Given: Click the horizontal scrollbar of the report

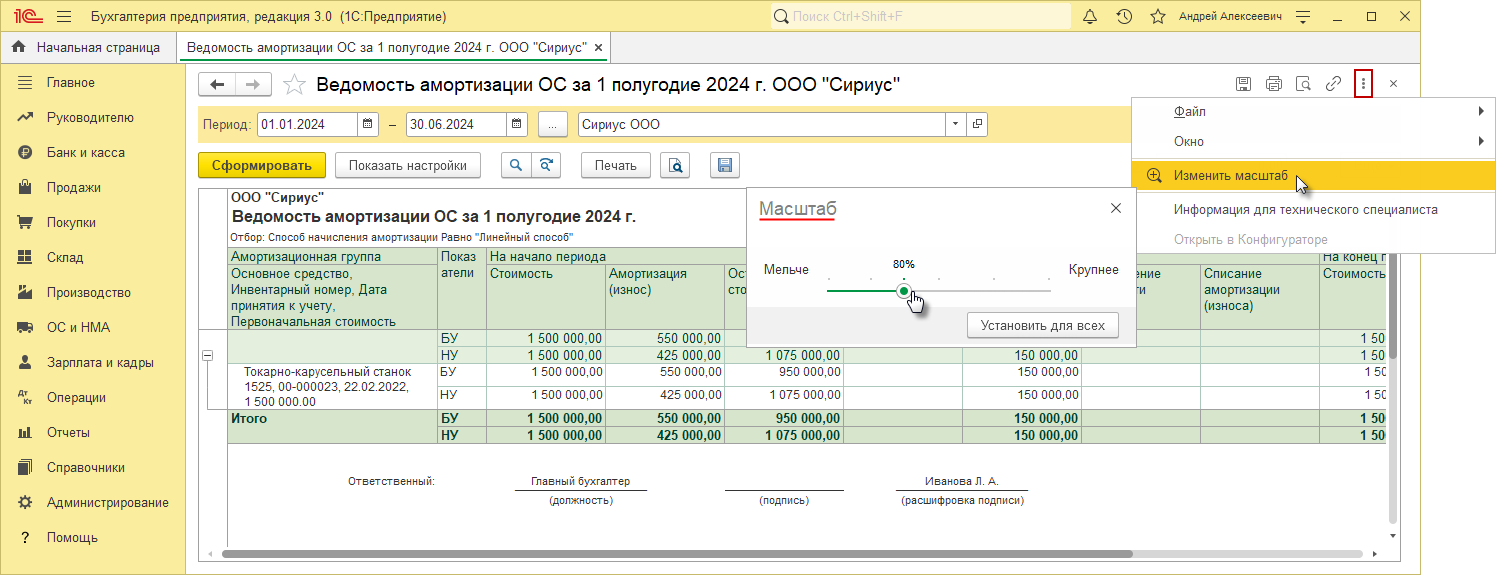Looking at the screenshot, I should tap(677, 553).
